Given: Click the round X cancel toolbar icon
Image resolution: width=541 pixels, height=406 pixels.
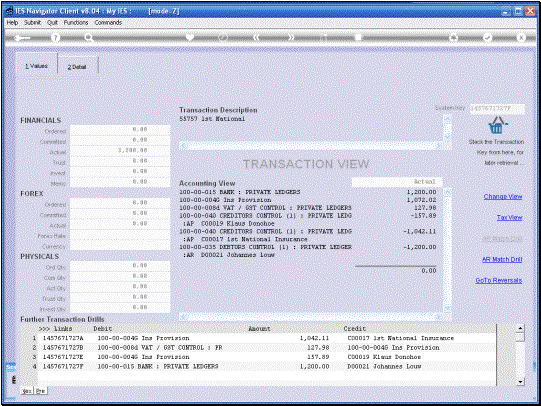Looking at the screenshot, I should pyautogui.click(x=521, y=37).
